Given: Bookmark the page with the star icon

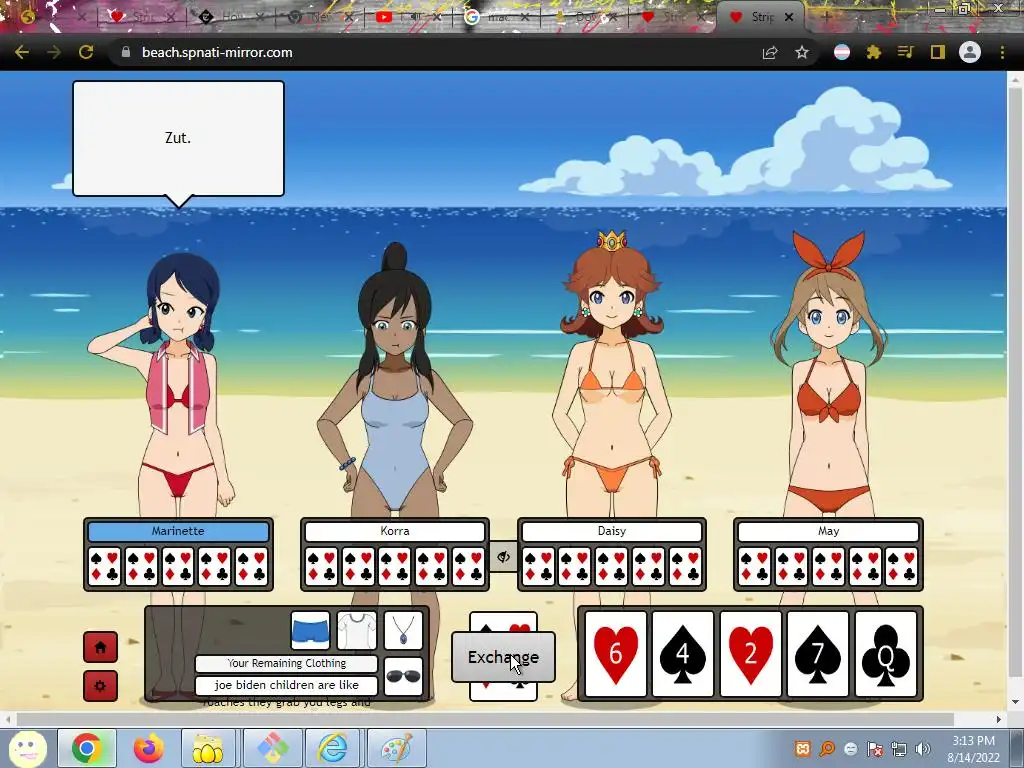Looking at the screenshot, I should [x=802, y=52].
